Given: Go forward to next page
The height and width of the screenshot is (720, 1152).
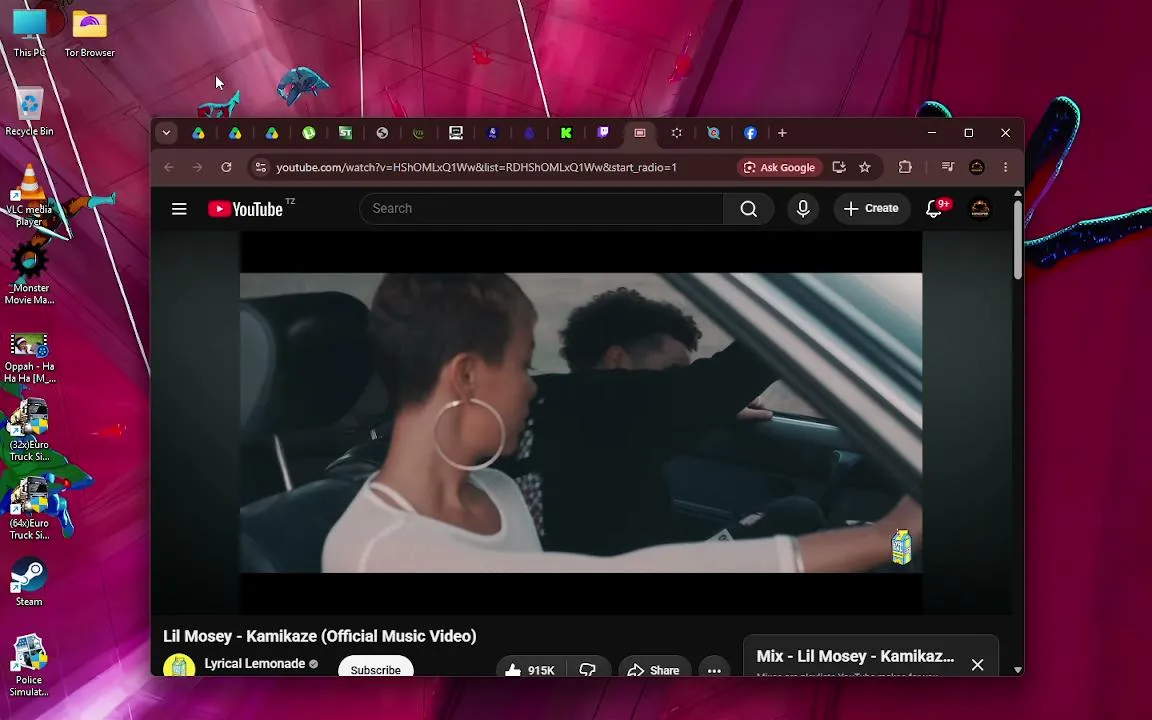Looking at the screenshot, I should pyautogui.click(x=197, y=168).
